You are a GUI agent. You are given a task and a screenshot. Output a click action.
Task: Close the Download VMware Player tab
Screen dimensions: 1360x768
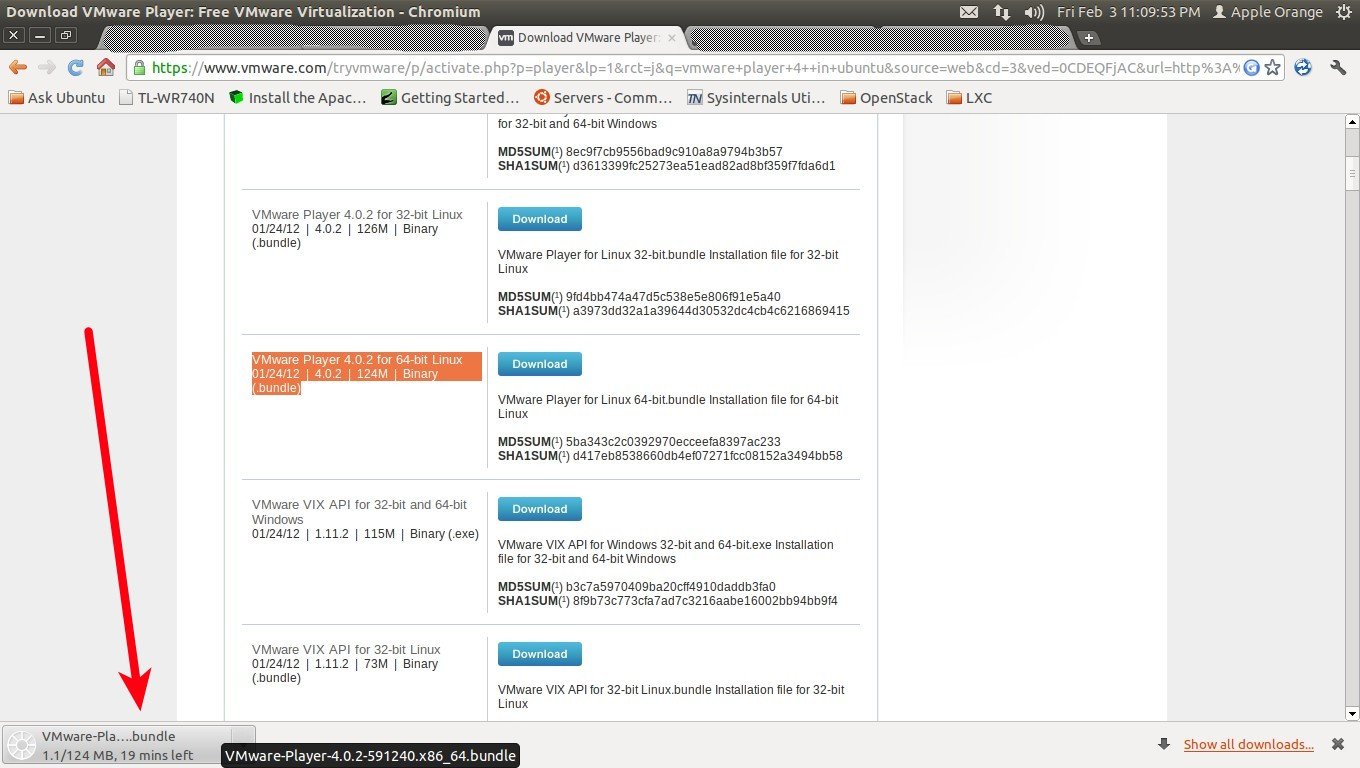[672, 38]
